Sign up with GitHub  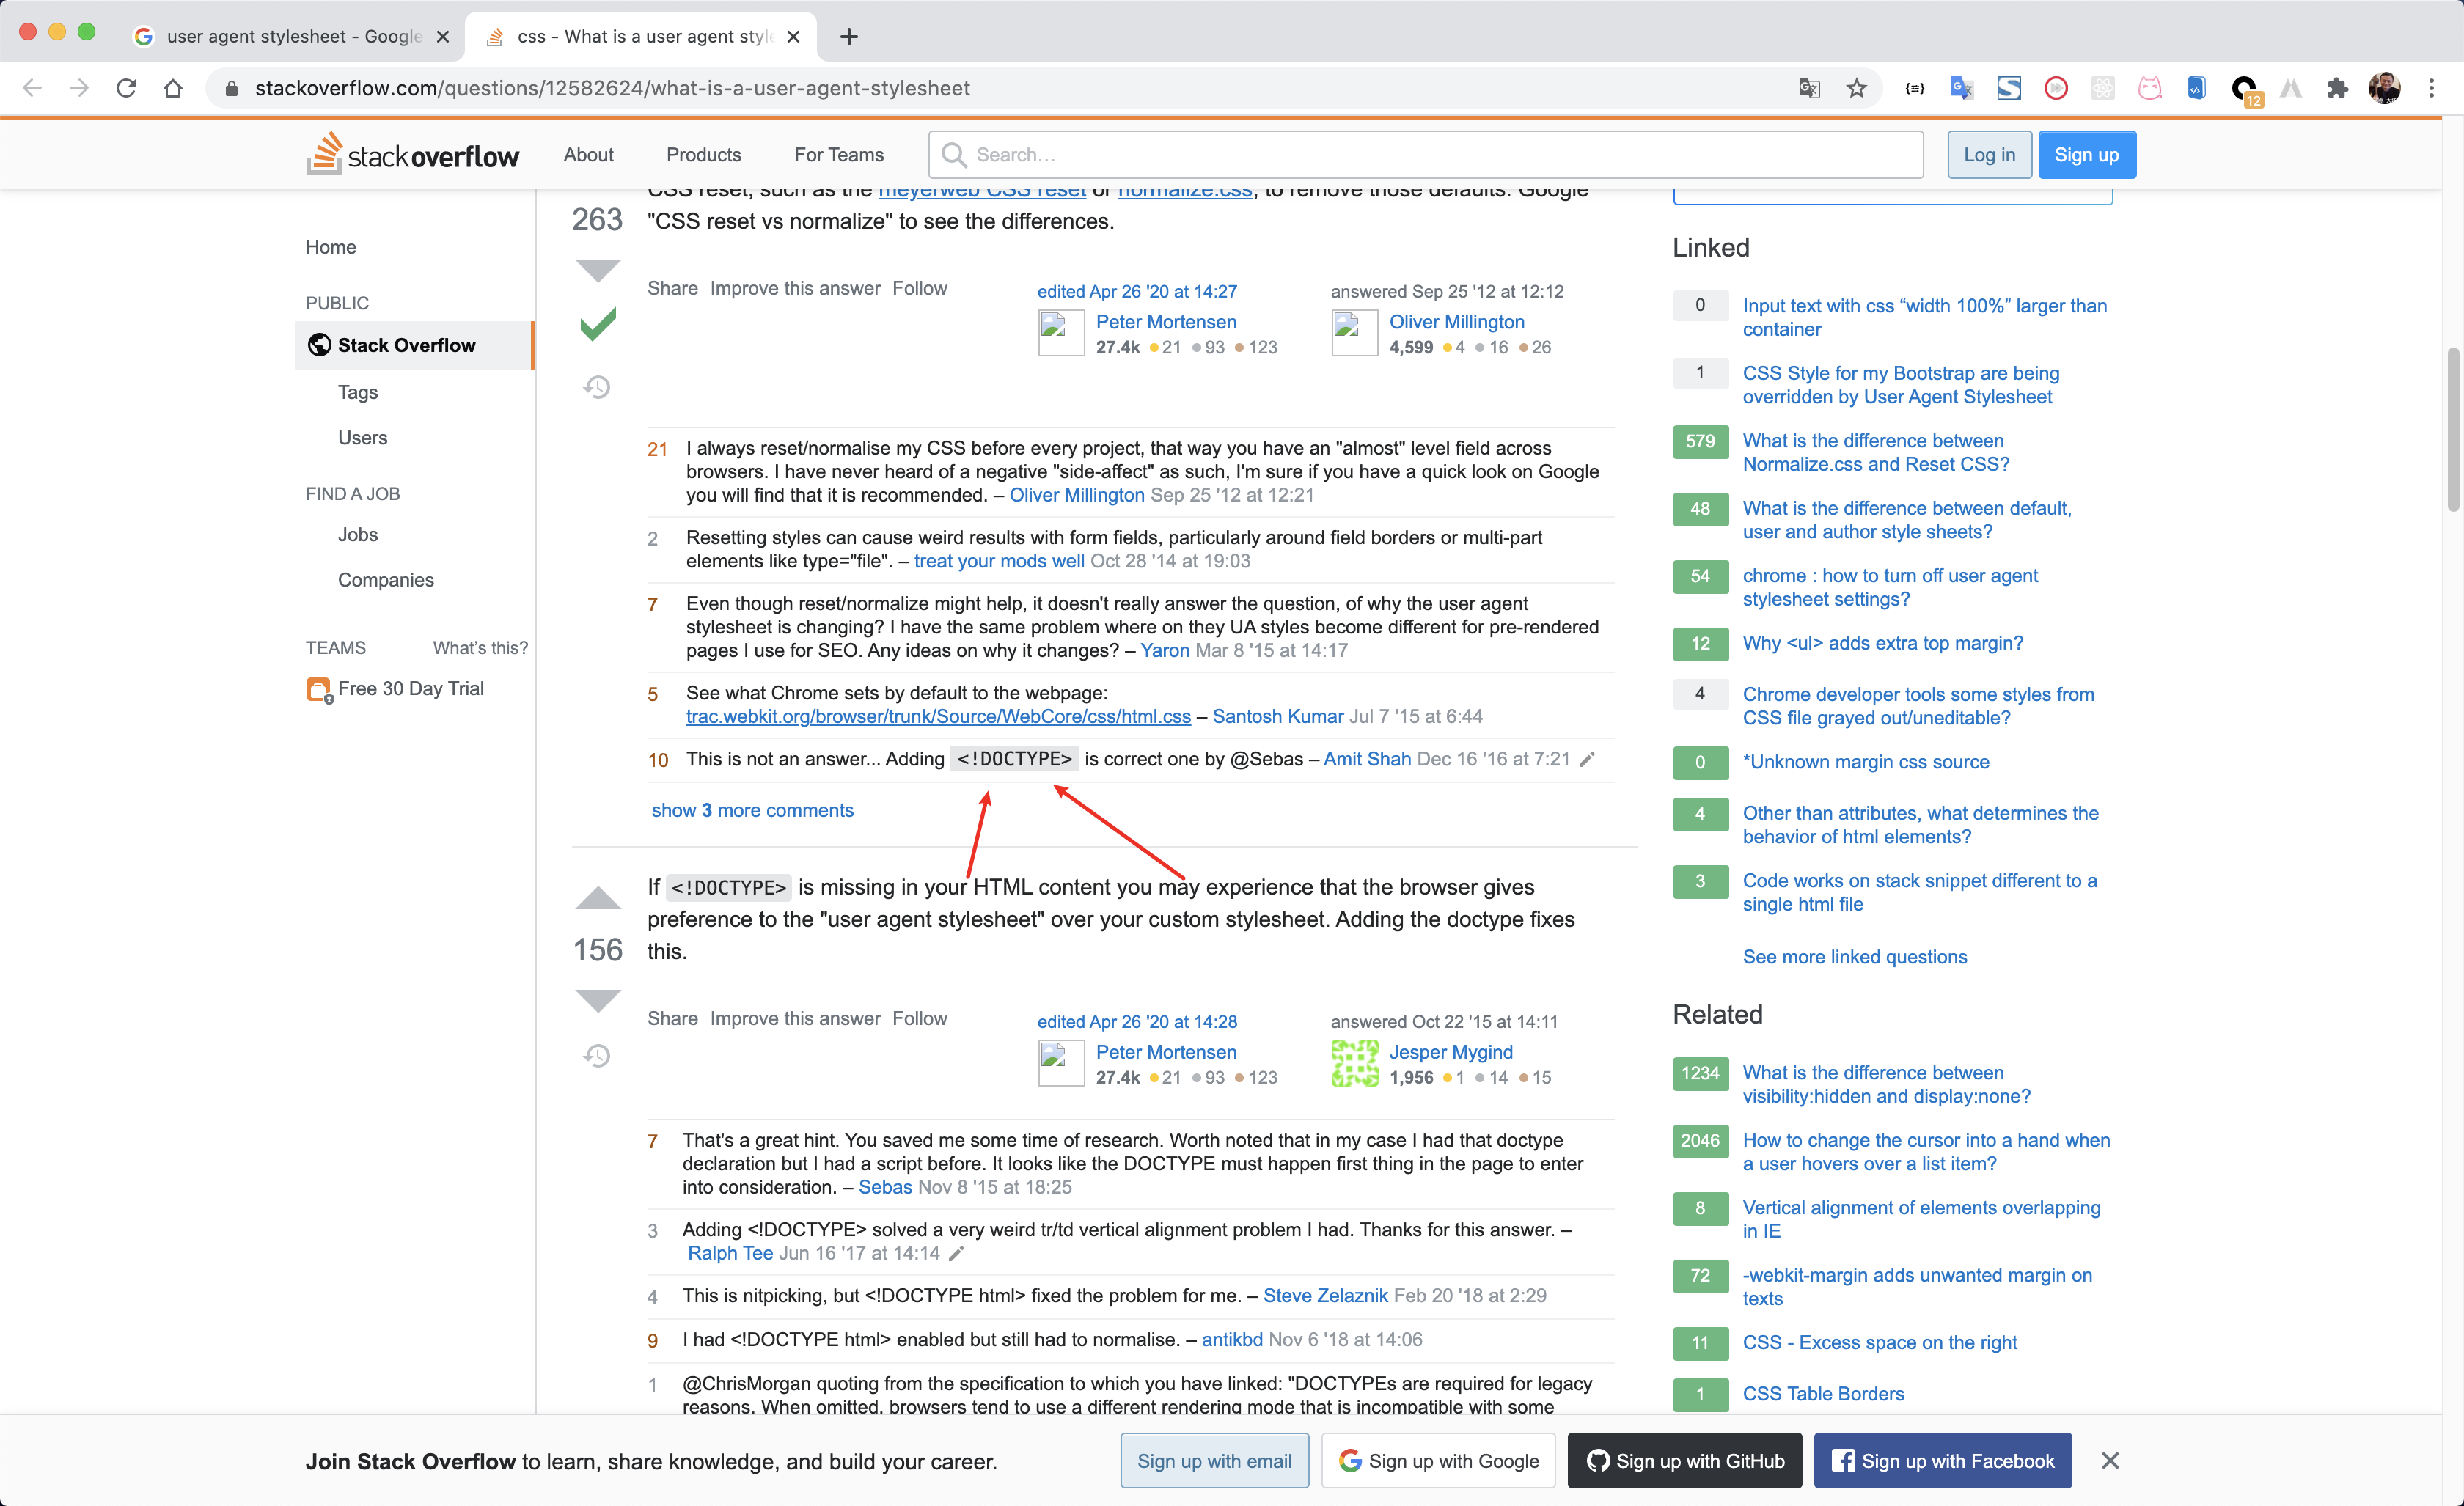1684,1460
